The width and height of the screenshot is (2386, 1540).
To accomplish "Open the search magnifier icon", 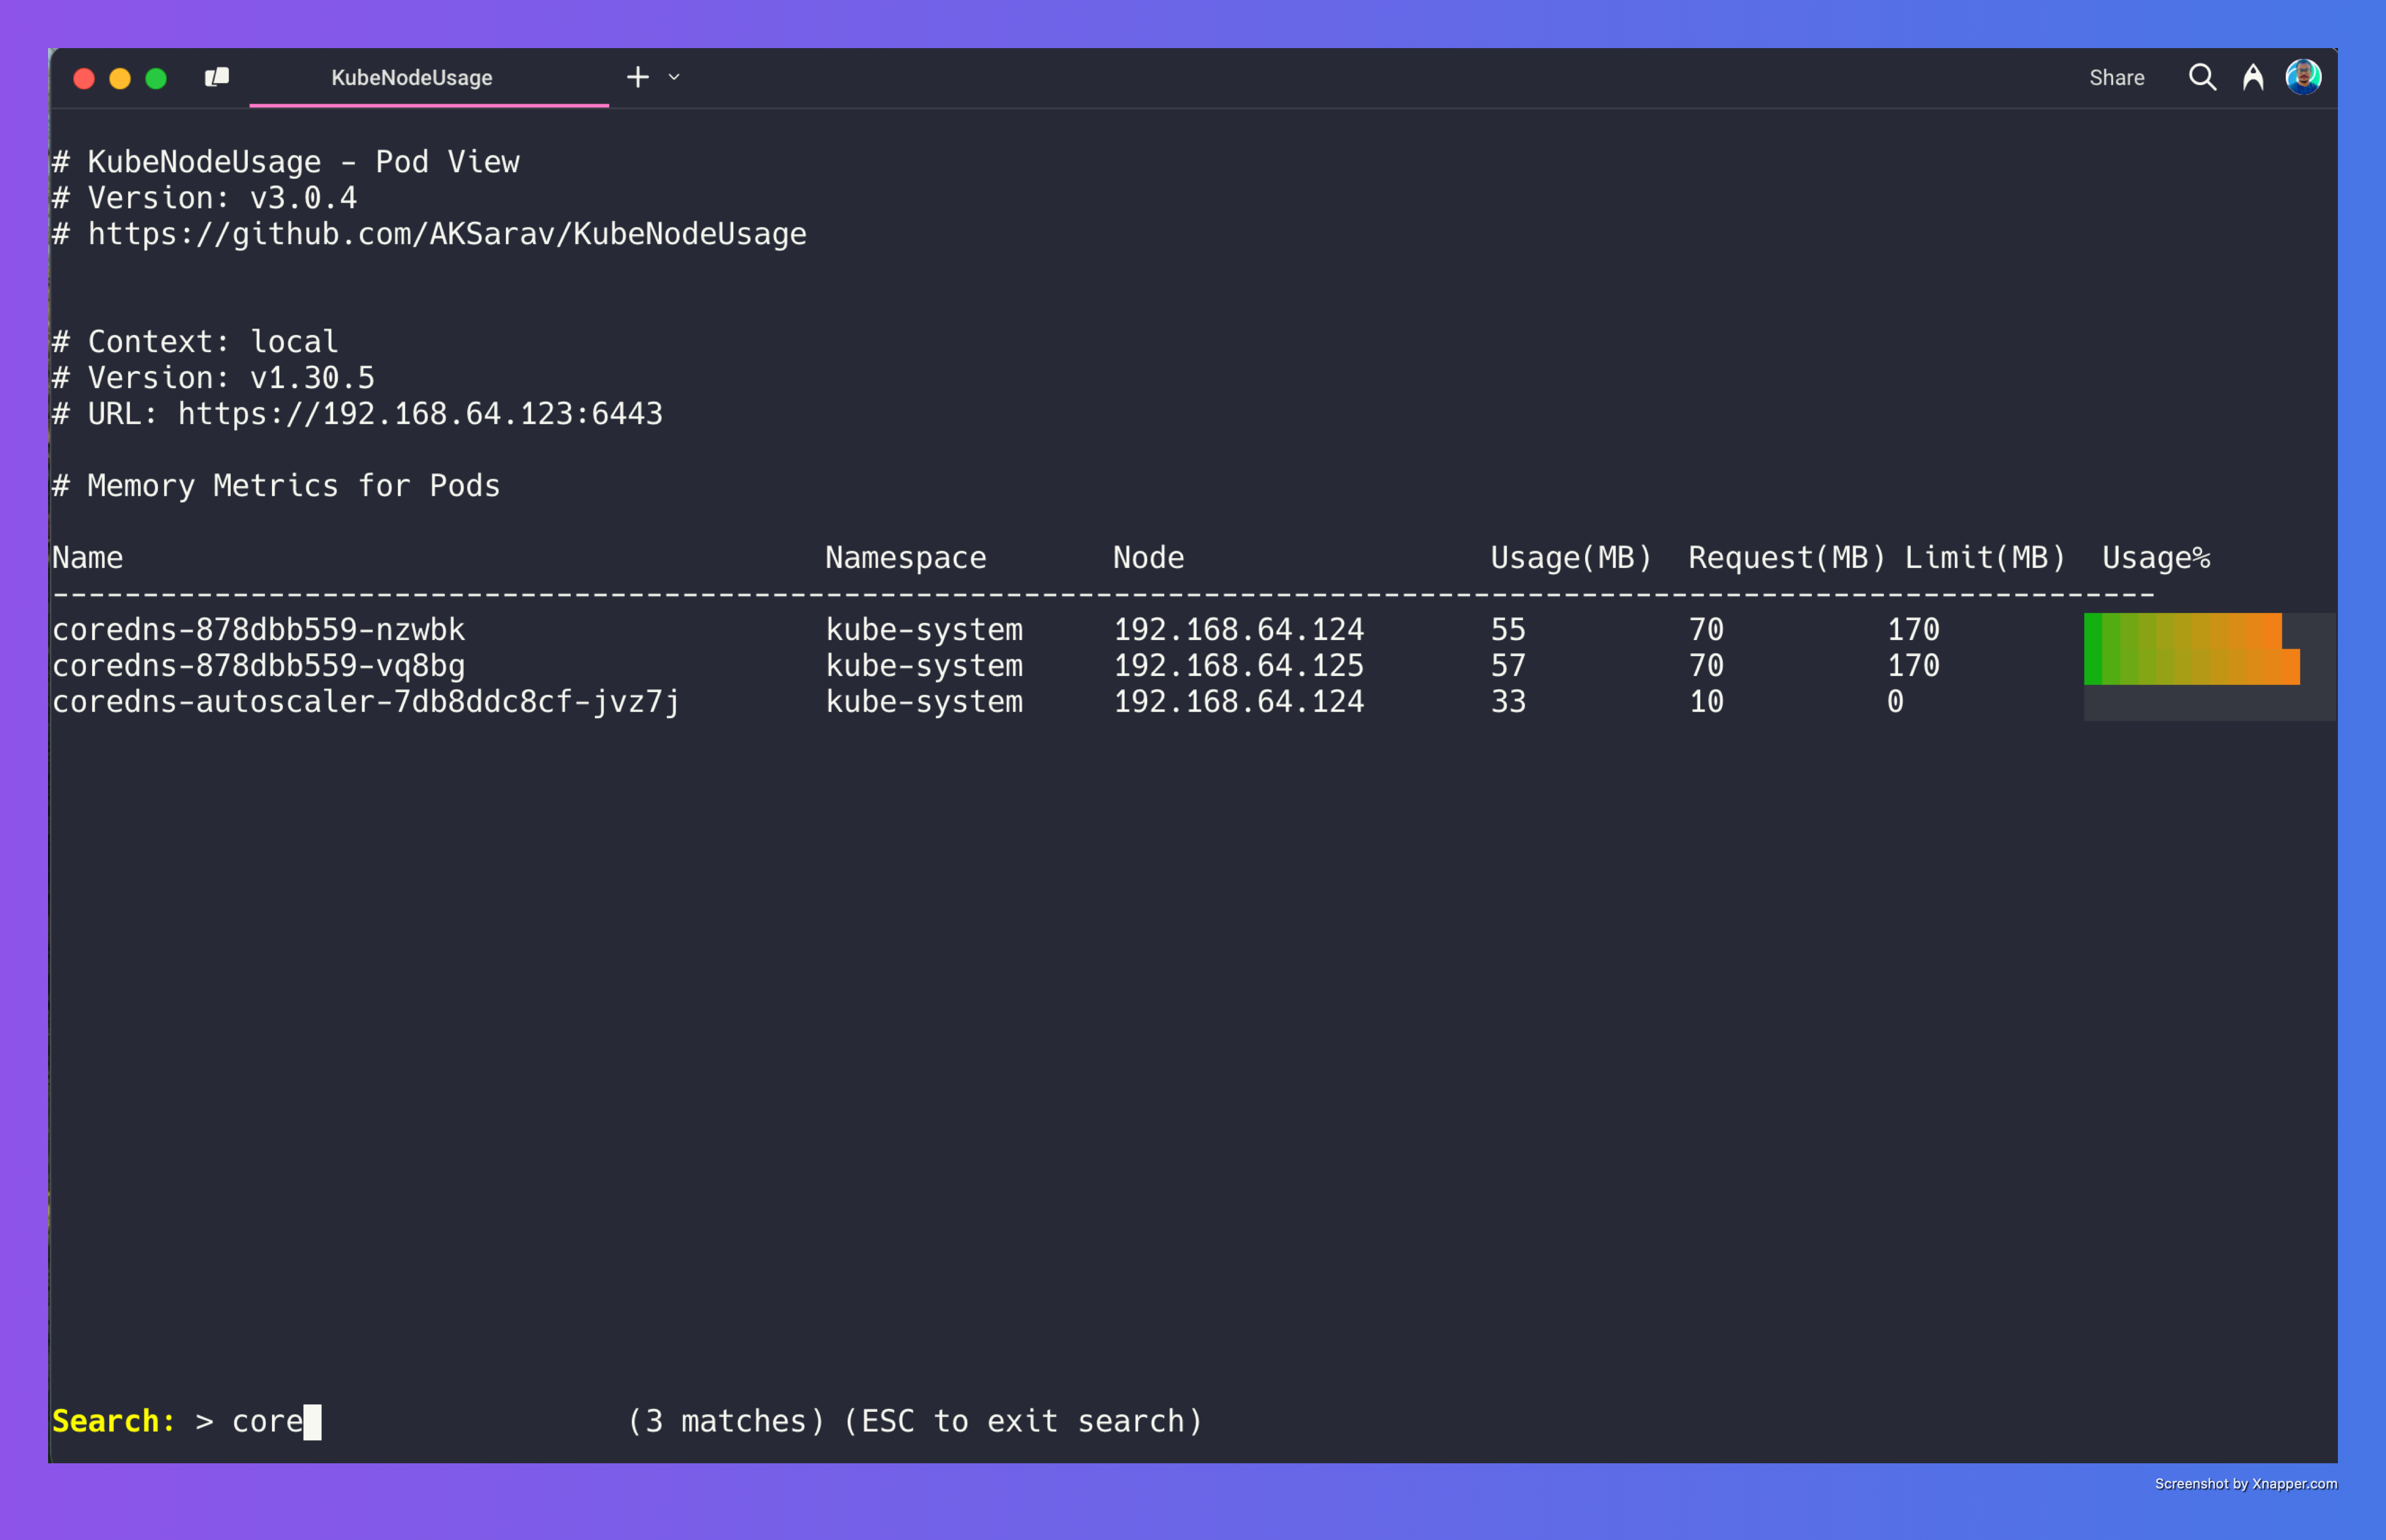I will [x=2202, y=77].
